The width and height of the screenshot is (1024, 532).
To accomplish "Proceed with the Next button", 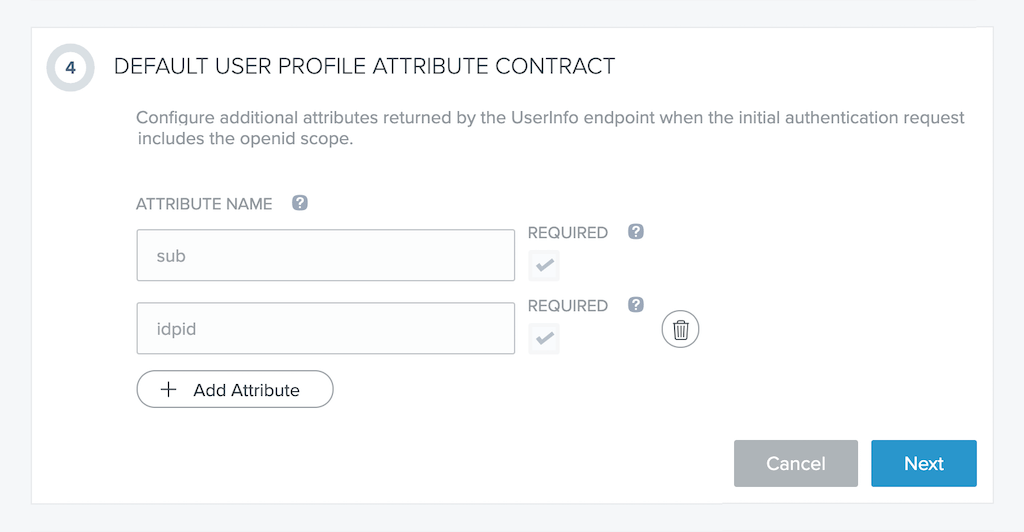I will (923, 463).
